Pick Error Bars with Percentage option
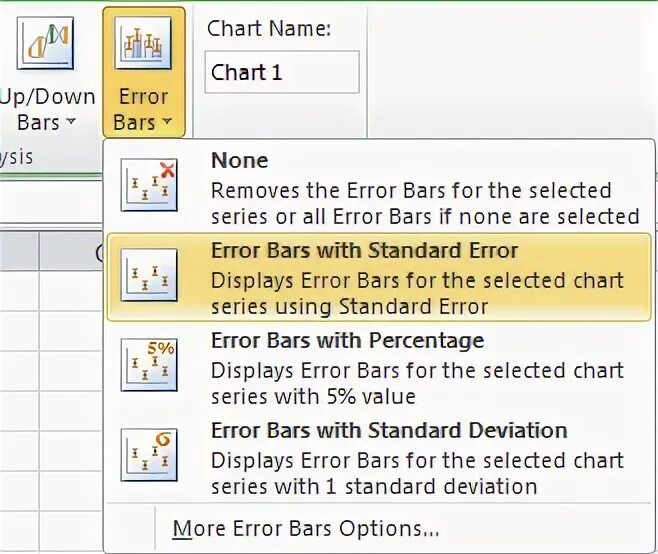658x554 pixels. pyautogui.click(x=347, y=340)
